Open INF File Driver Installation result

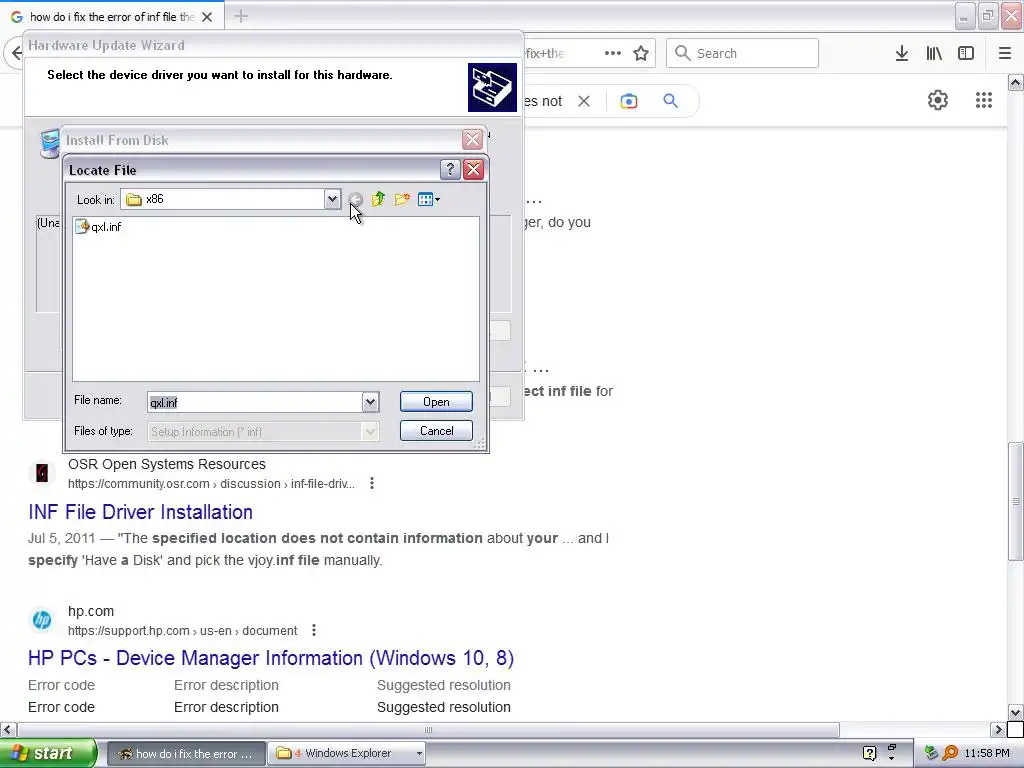pos(140,512)
